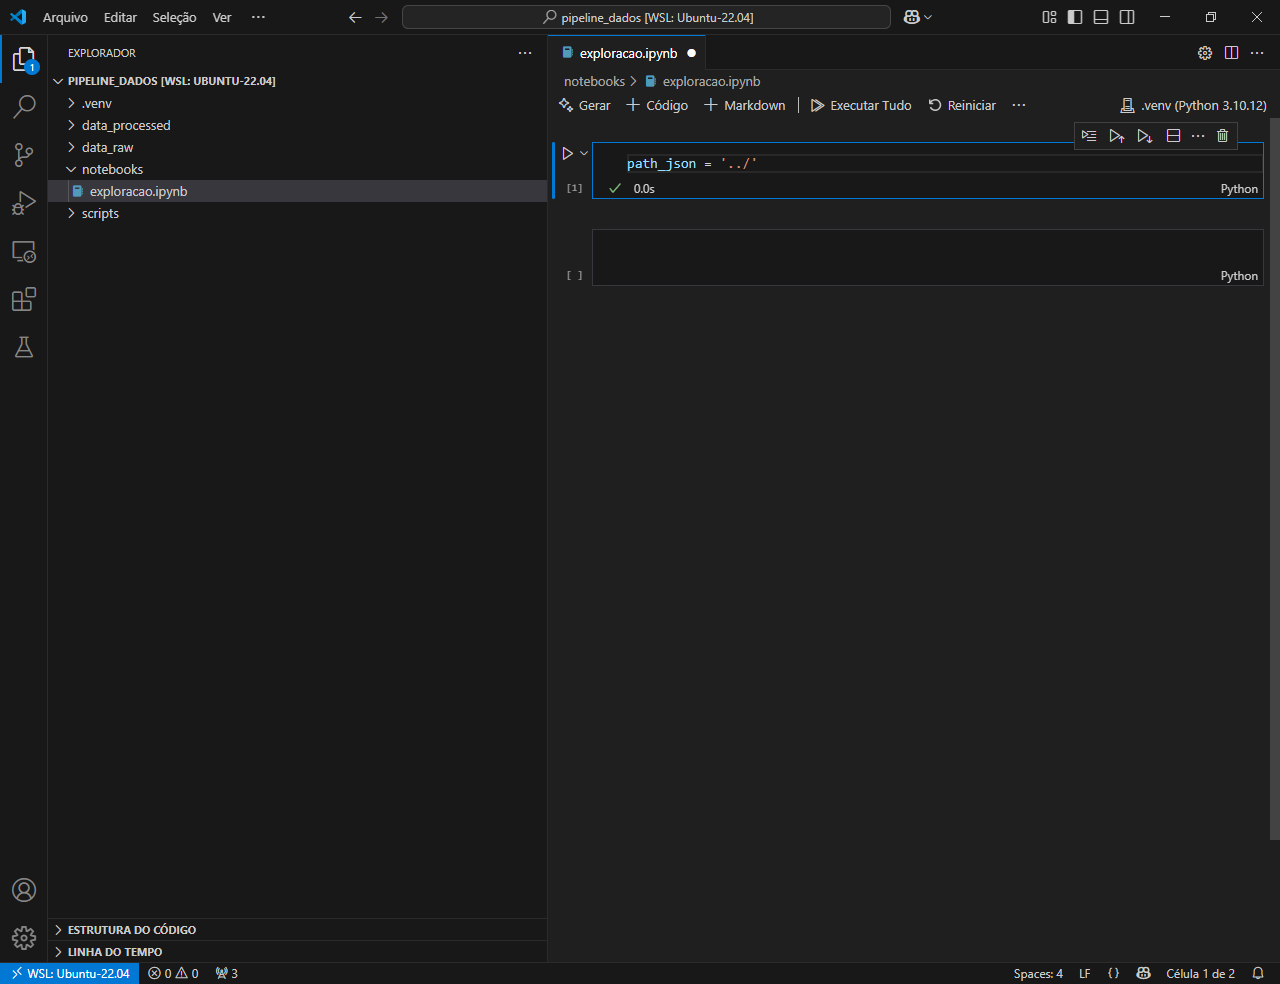Viewport: 1280px width, 984px height.
Task: Select the .venv Python 3.10.12 kernel
Action: (x=1194, y=105)
